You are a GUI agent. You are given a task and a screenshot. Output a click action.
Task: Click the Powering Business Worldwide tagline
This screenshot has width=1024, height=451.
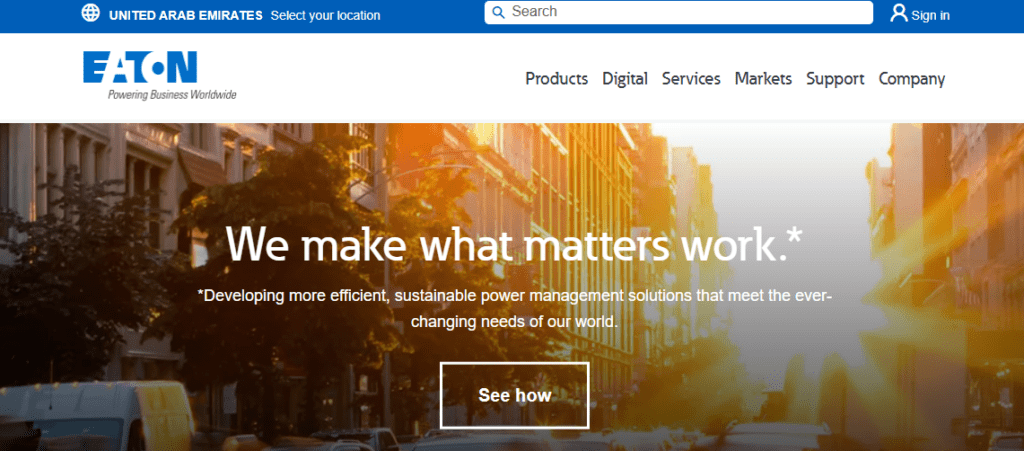(172, 95)
